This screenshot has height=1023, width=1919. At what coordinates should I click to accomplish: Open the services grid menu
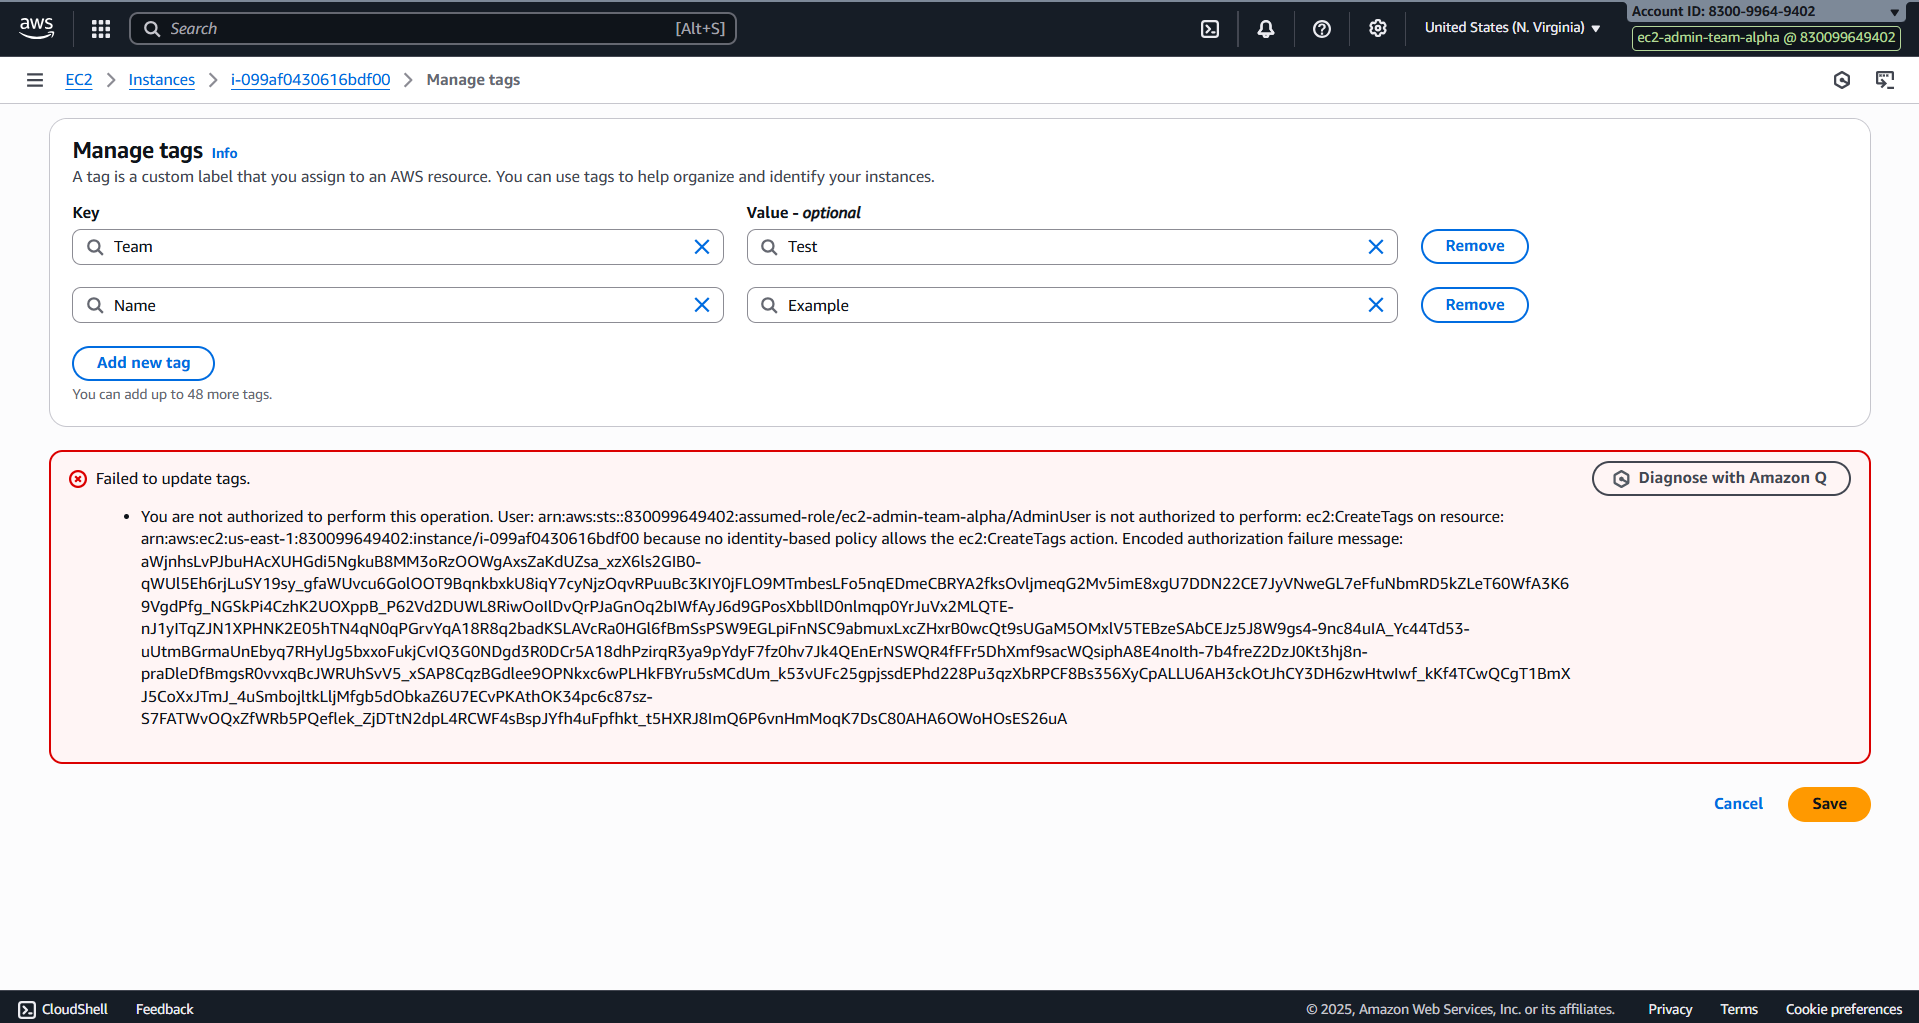[101, 29]
